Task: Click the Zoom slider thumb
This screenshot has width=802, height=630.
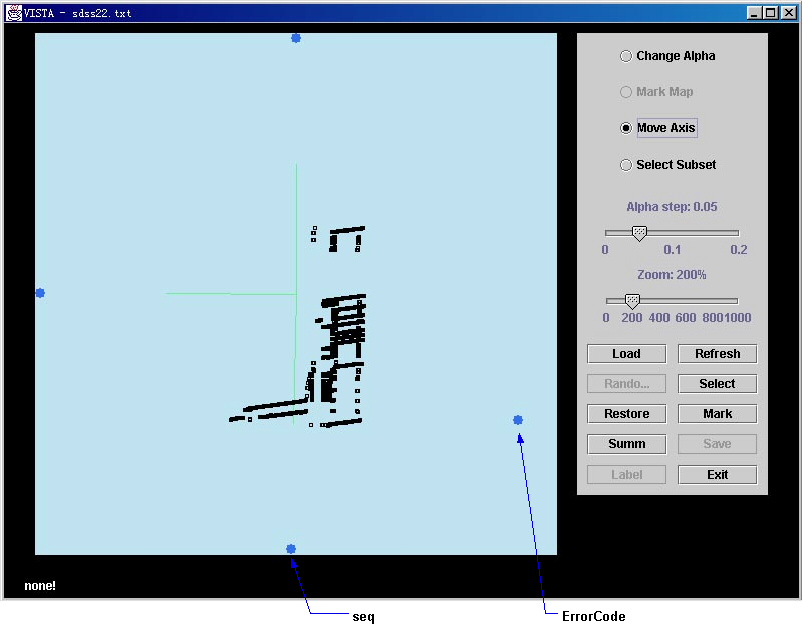Action: (x=632, y=301)
